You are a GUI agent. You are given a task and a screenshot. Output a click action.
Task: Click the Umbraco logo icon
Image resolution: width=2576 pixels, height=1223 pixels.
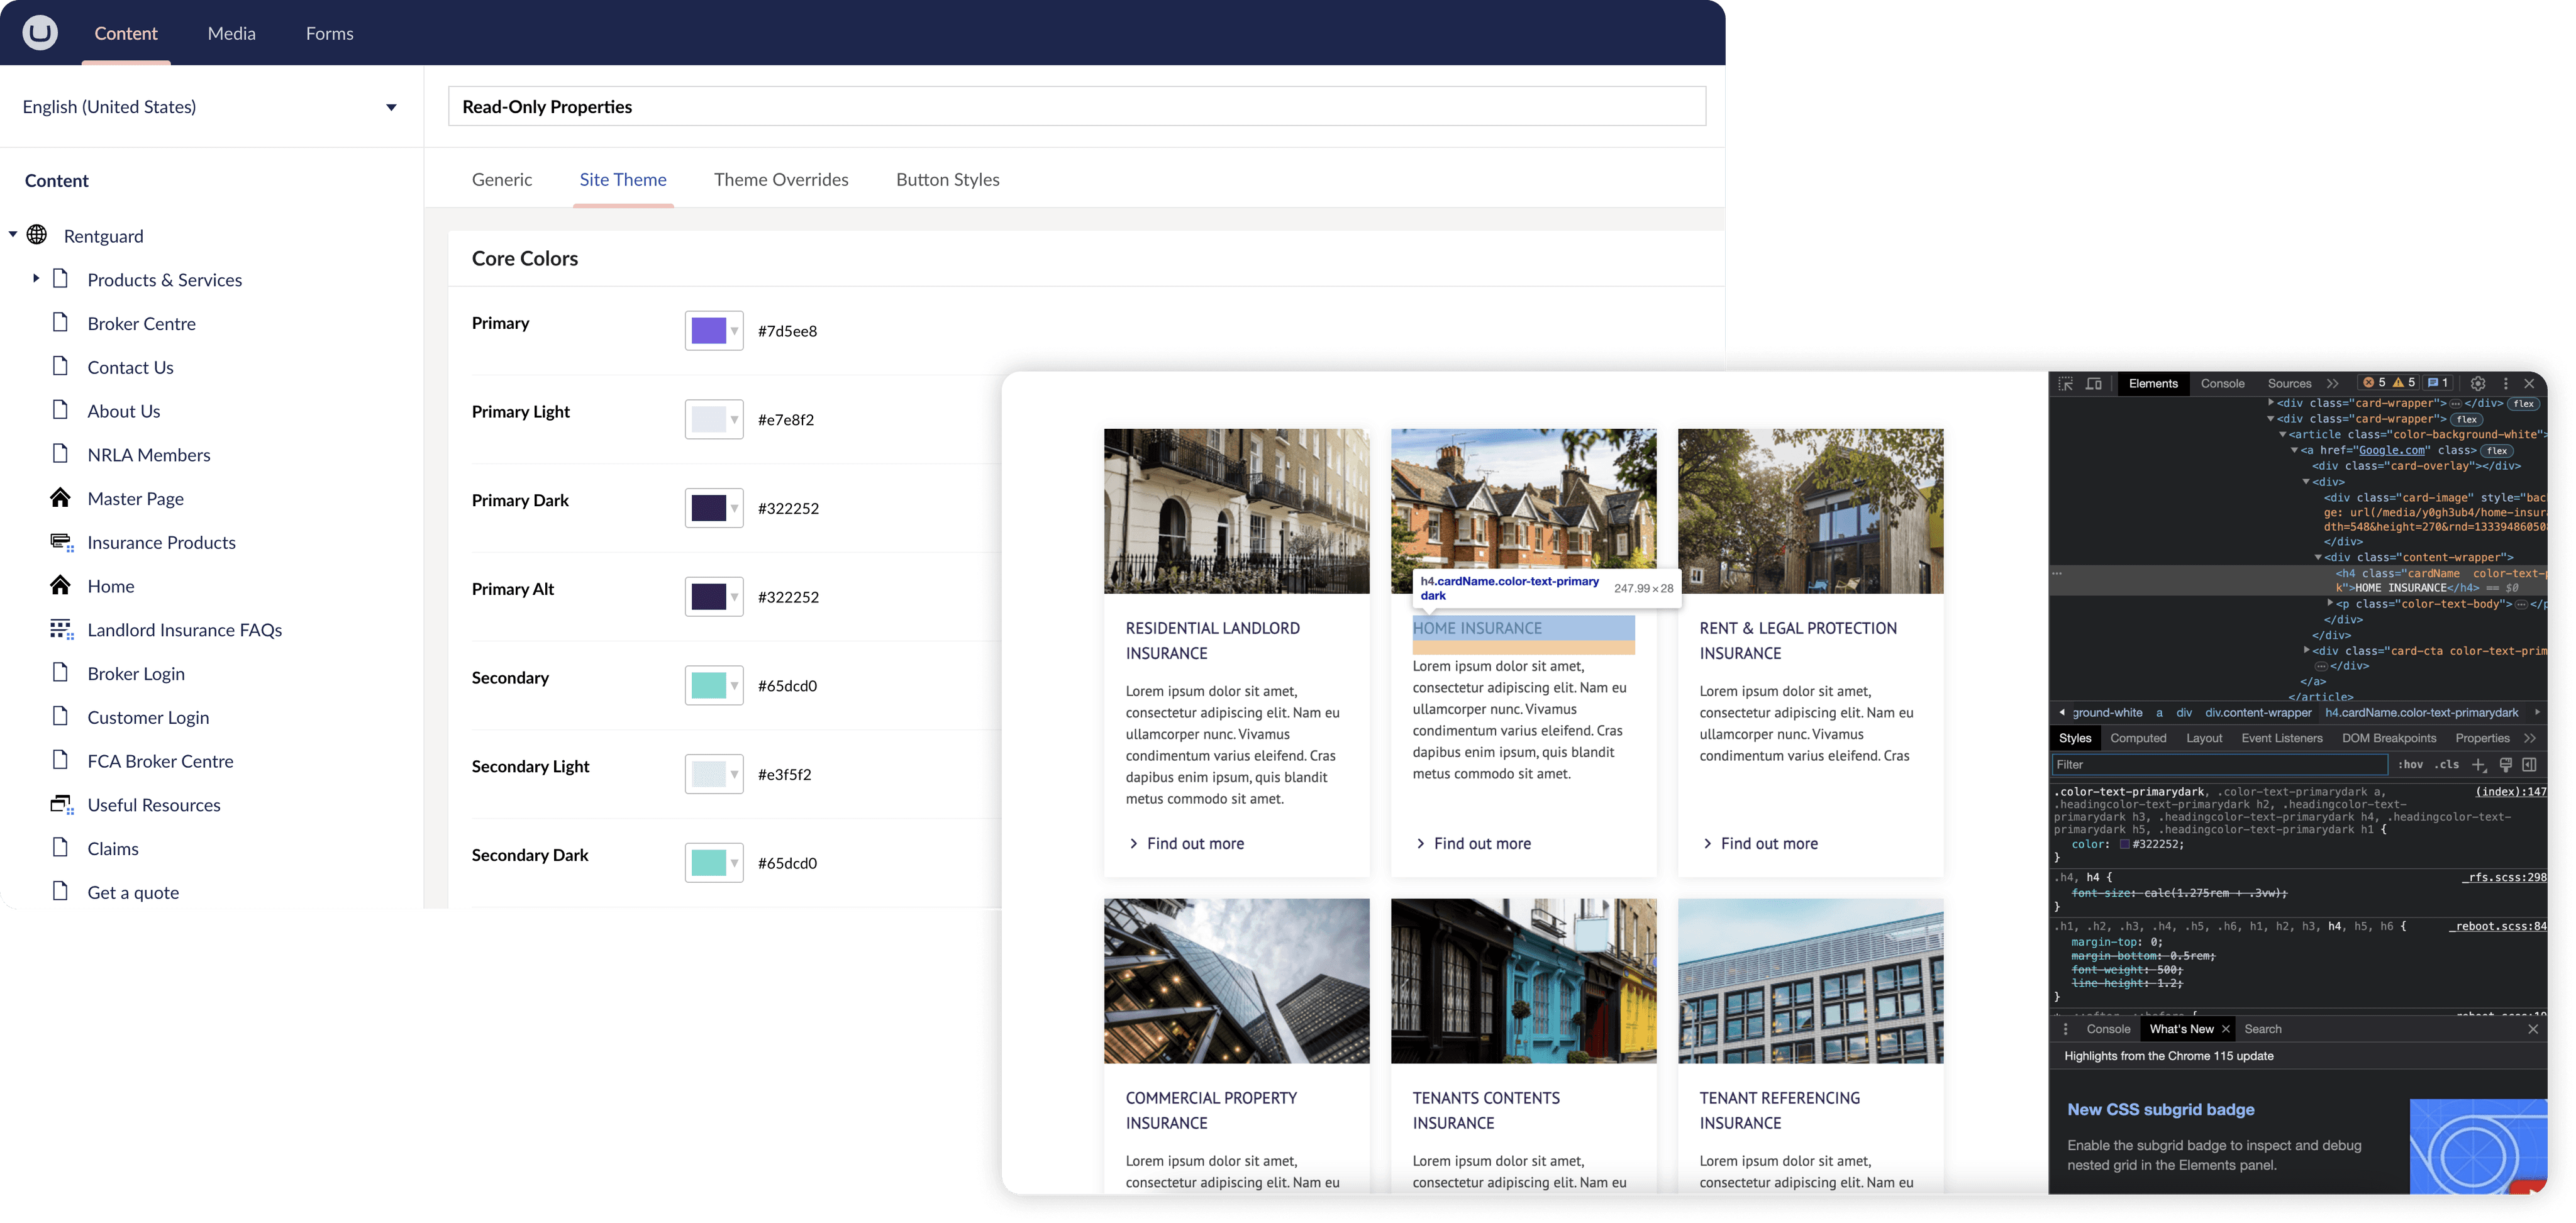tap(40, 33)
